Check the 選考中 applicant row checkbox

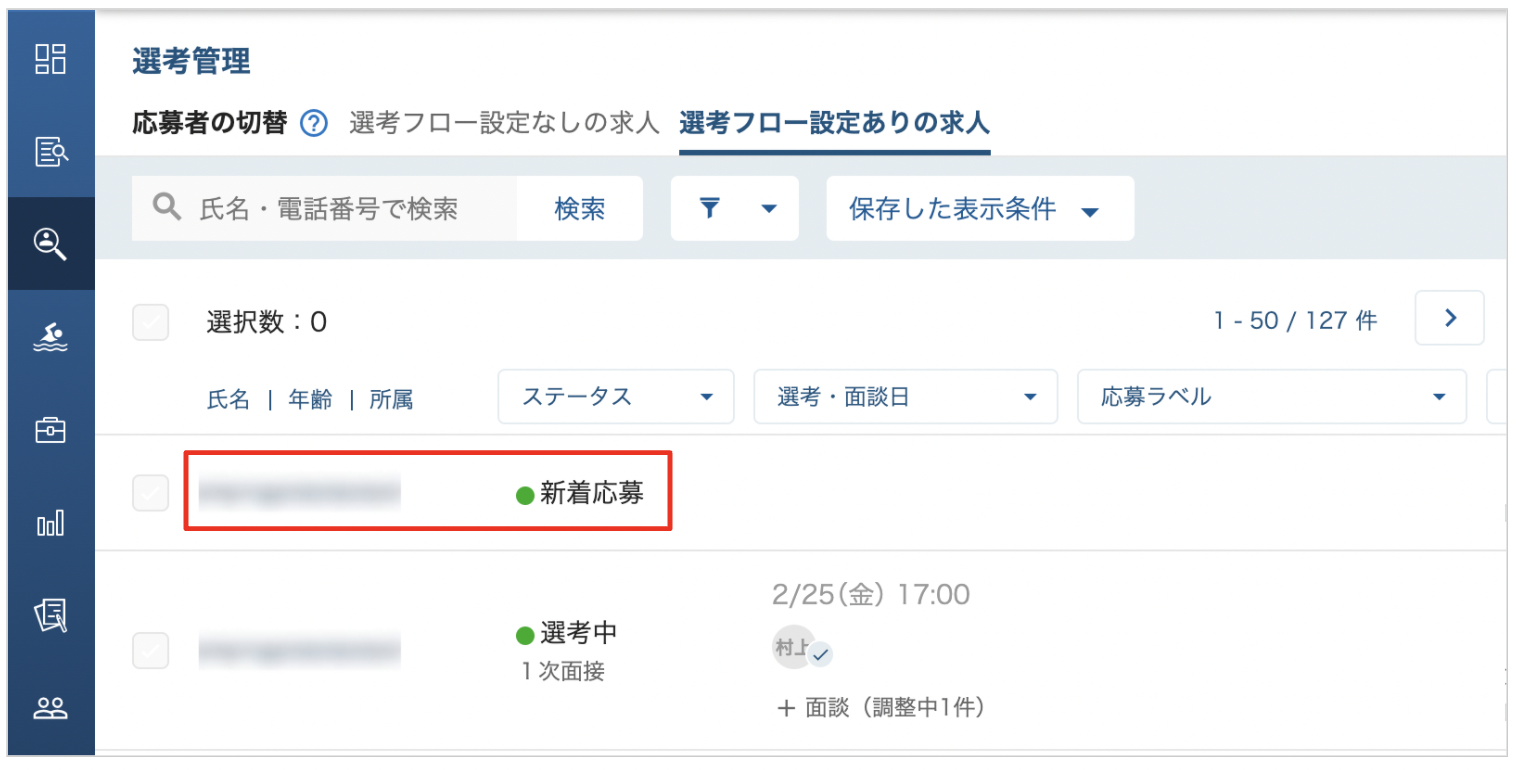click(x=151, y=650)
